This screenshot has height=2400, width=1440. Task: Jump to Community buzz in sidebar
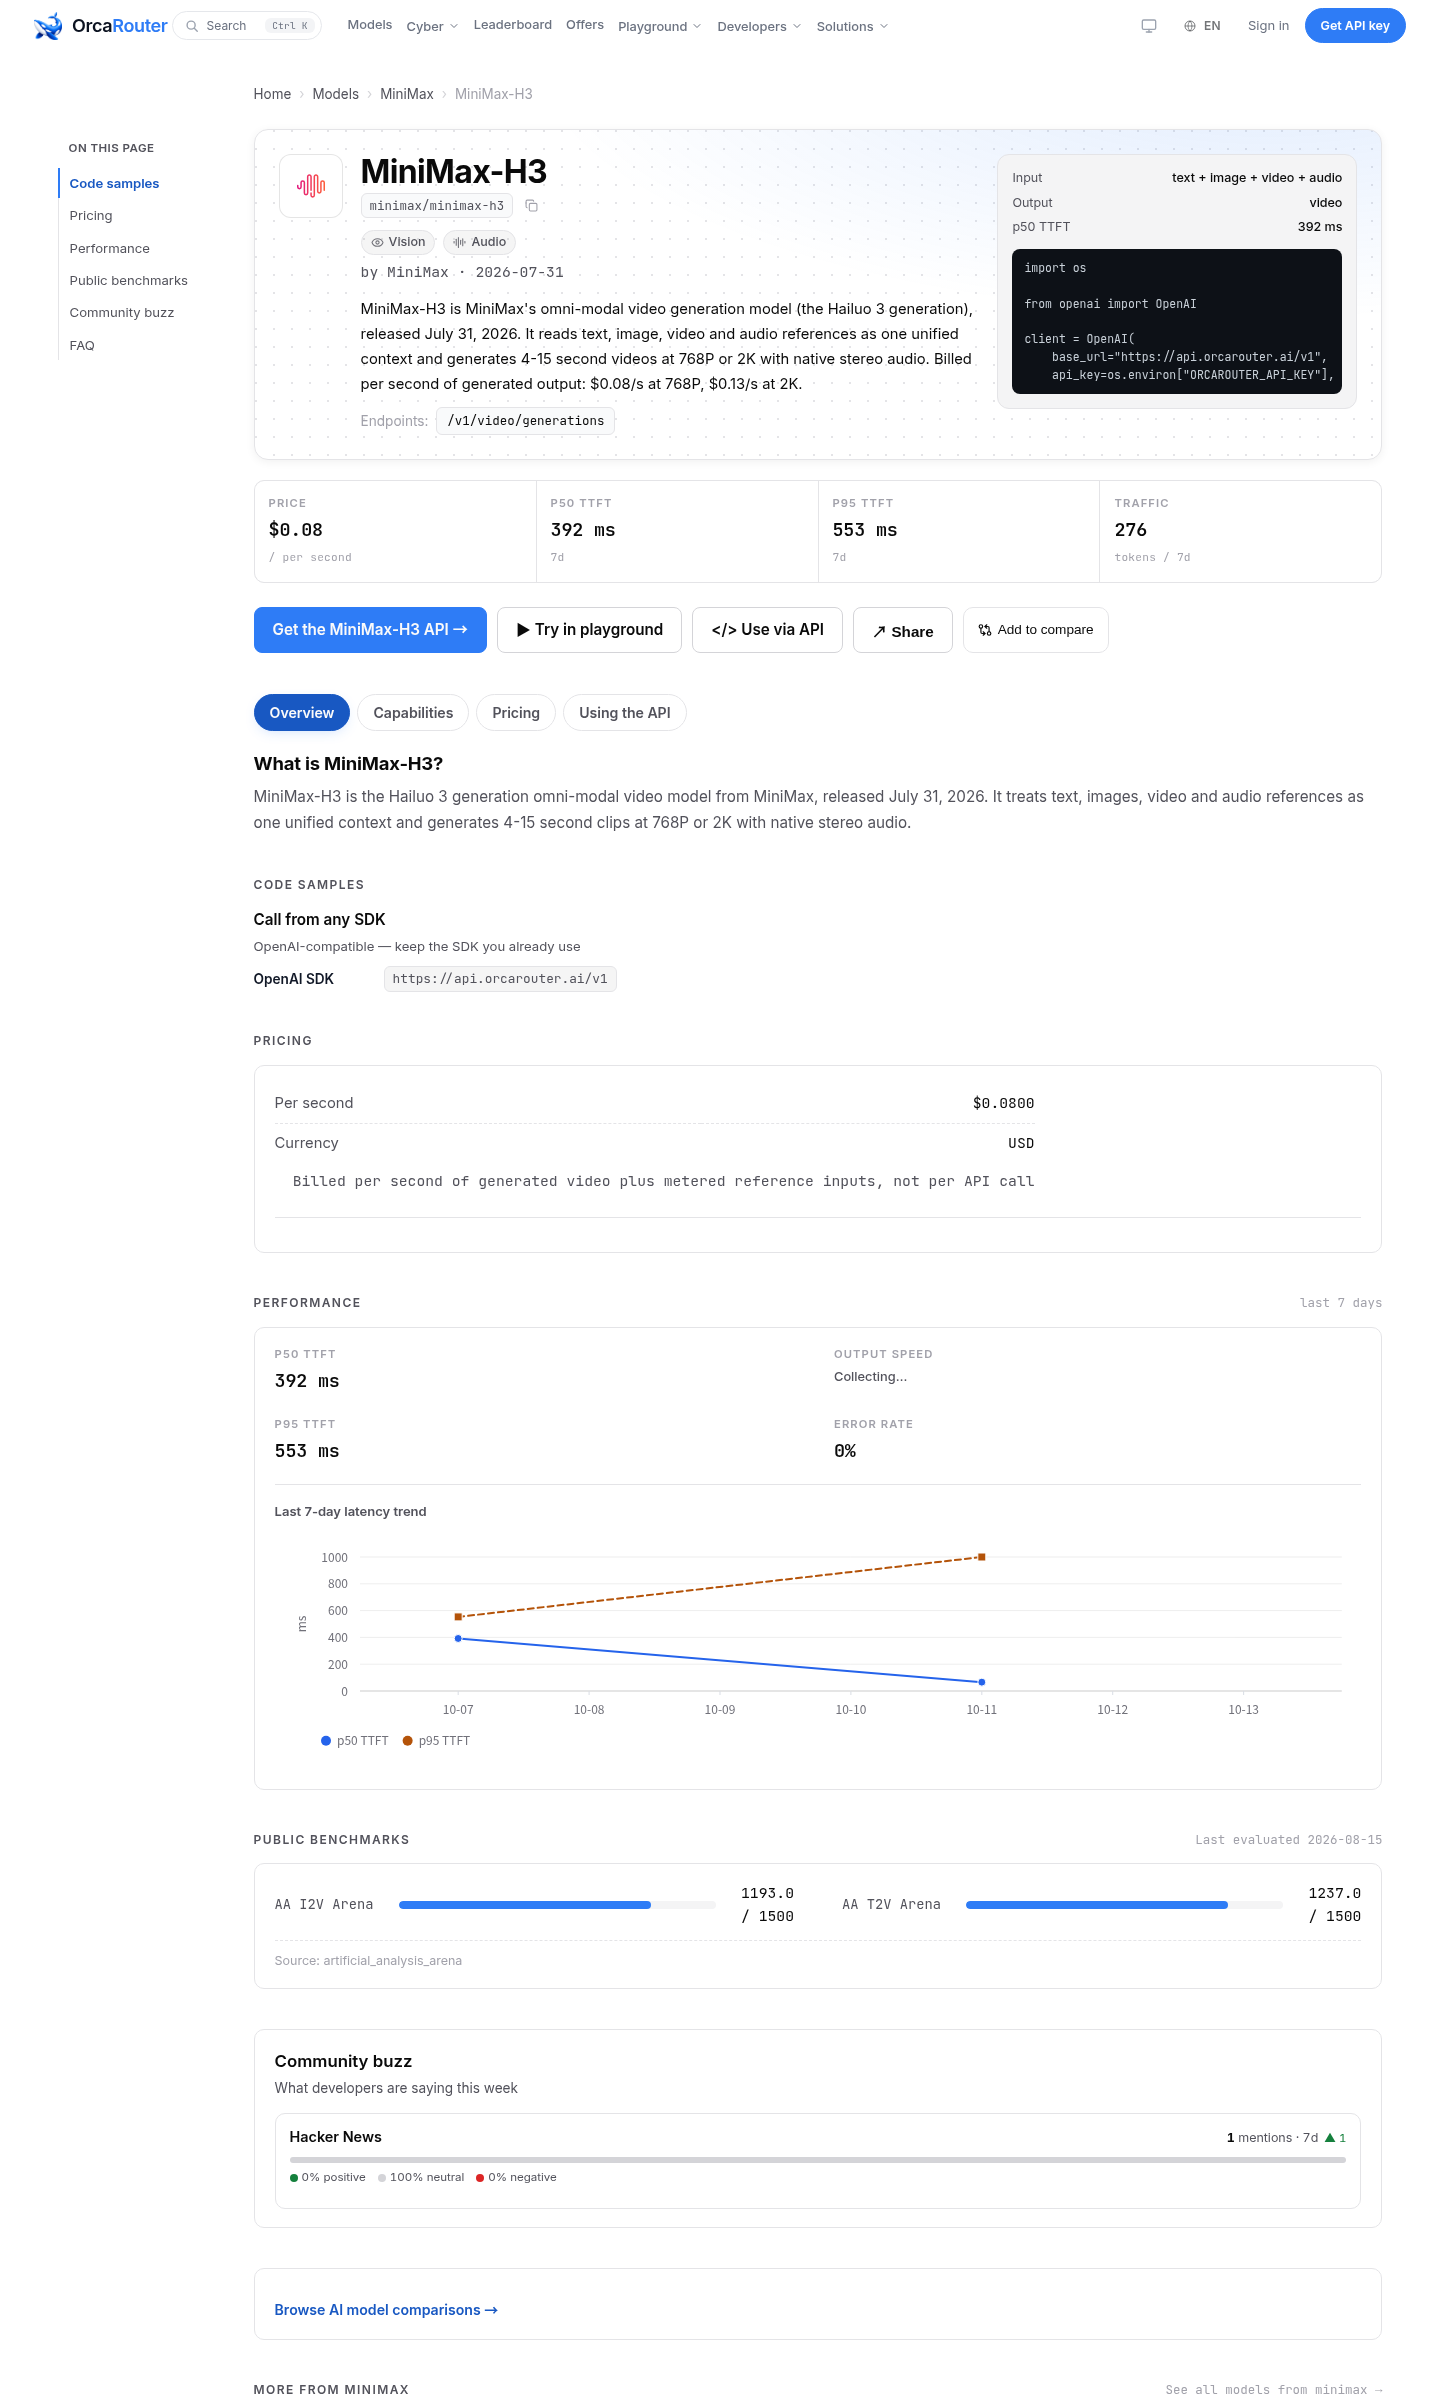(122, 313)
